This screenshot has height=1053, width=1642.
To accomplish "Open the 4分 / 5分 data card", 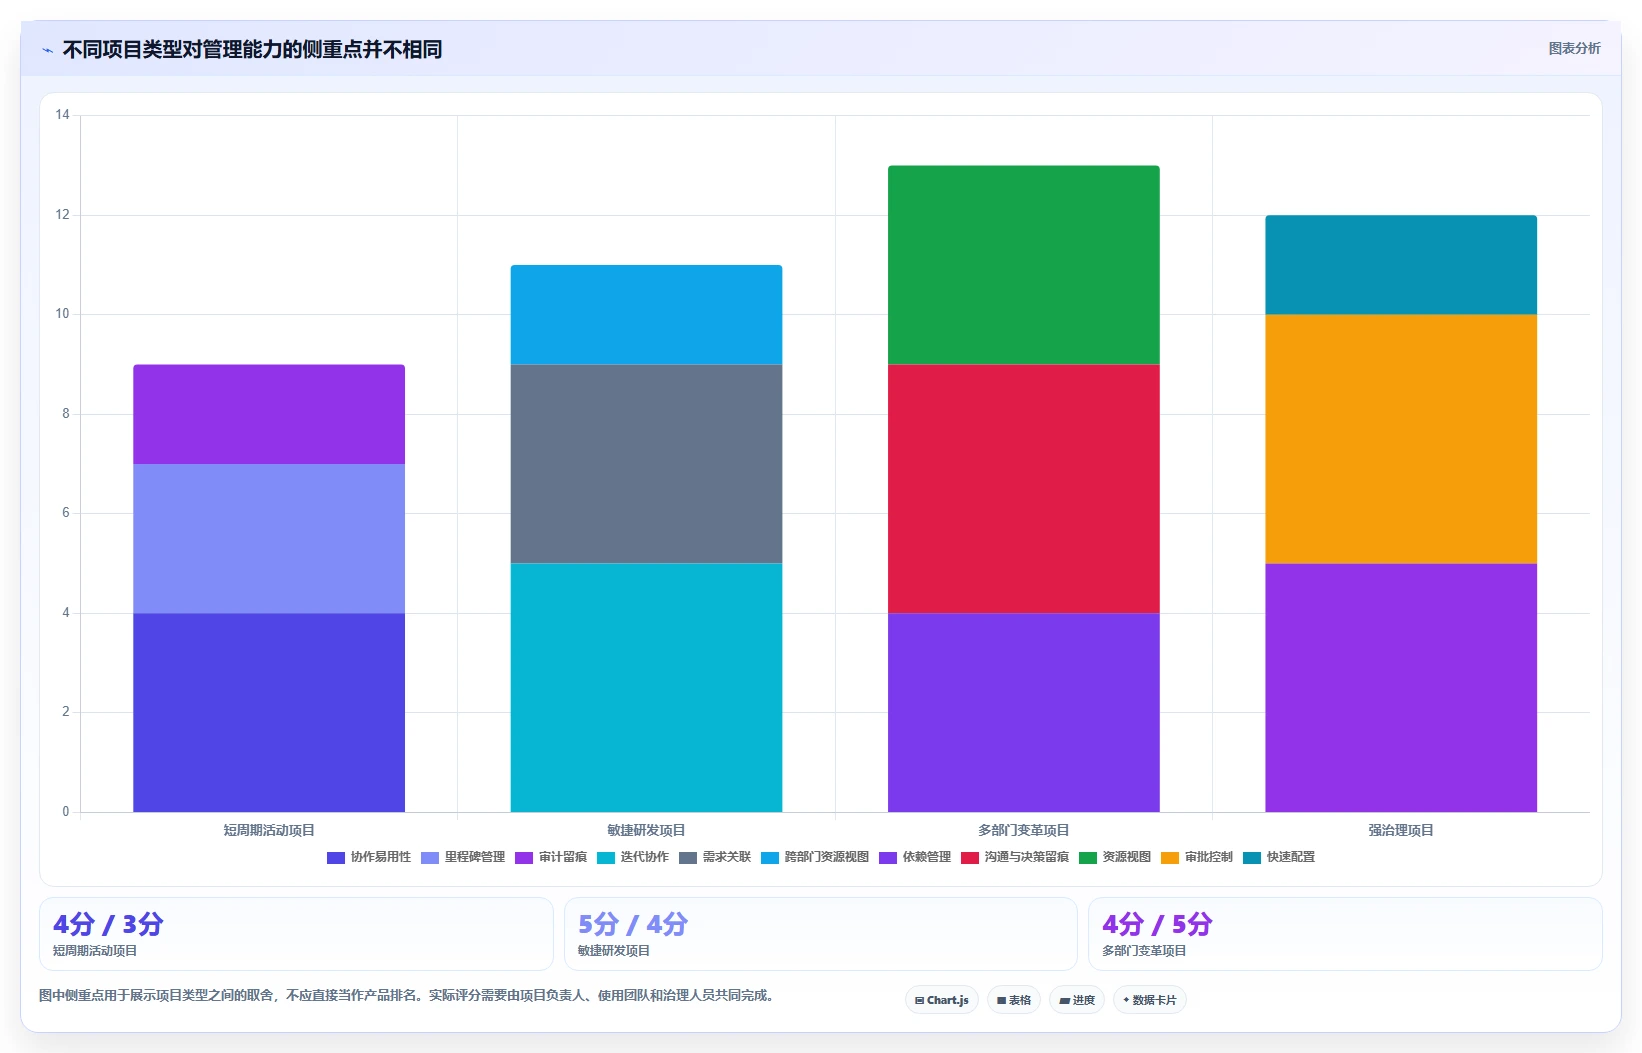I will [1345, 934].
